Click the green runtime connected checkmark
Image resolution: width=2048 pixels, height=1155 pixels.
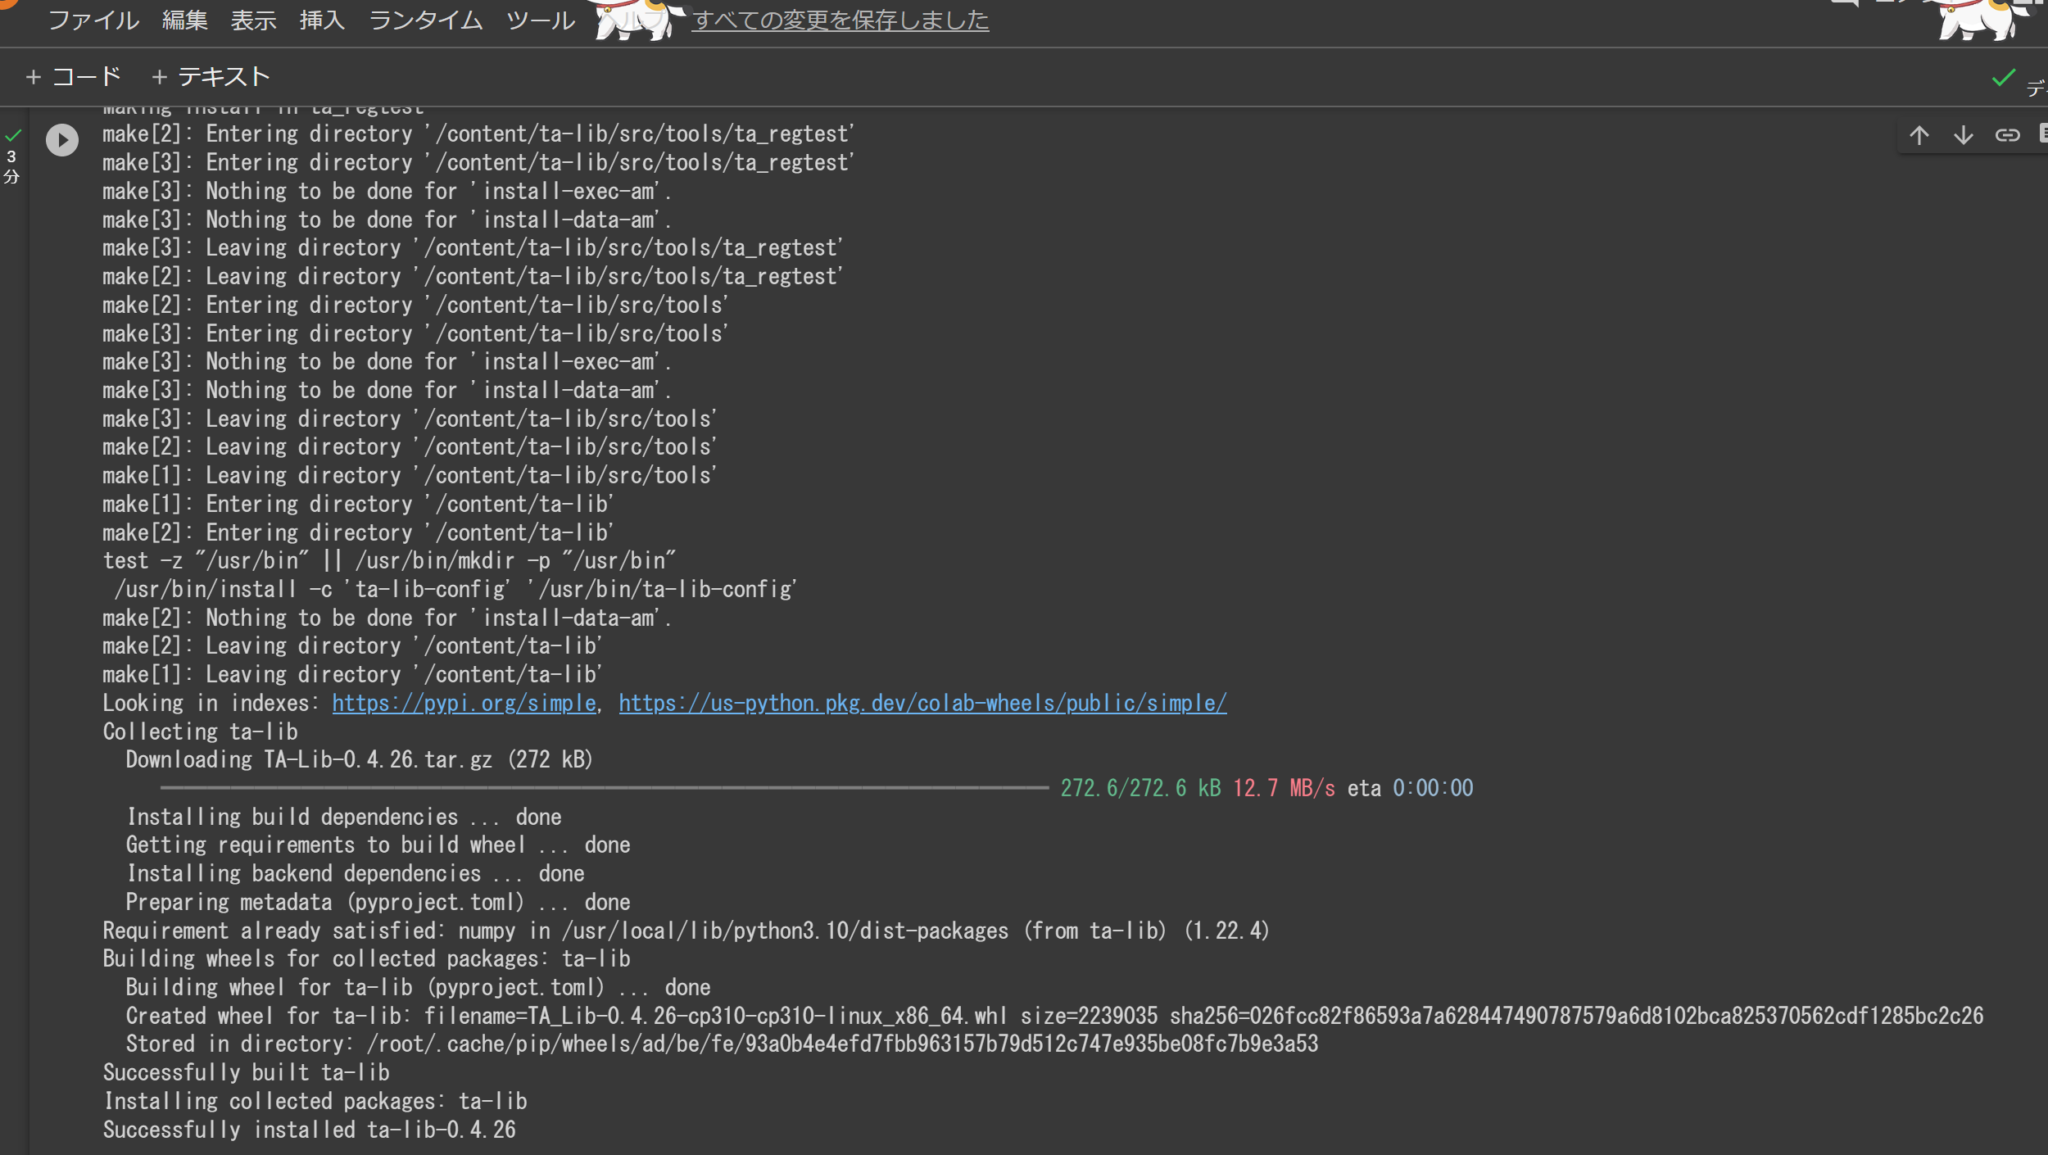[x=2003, y=77]
